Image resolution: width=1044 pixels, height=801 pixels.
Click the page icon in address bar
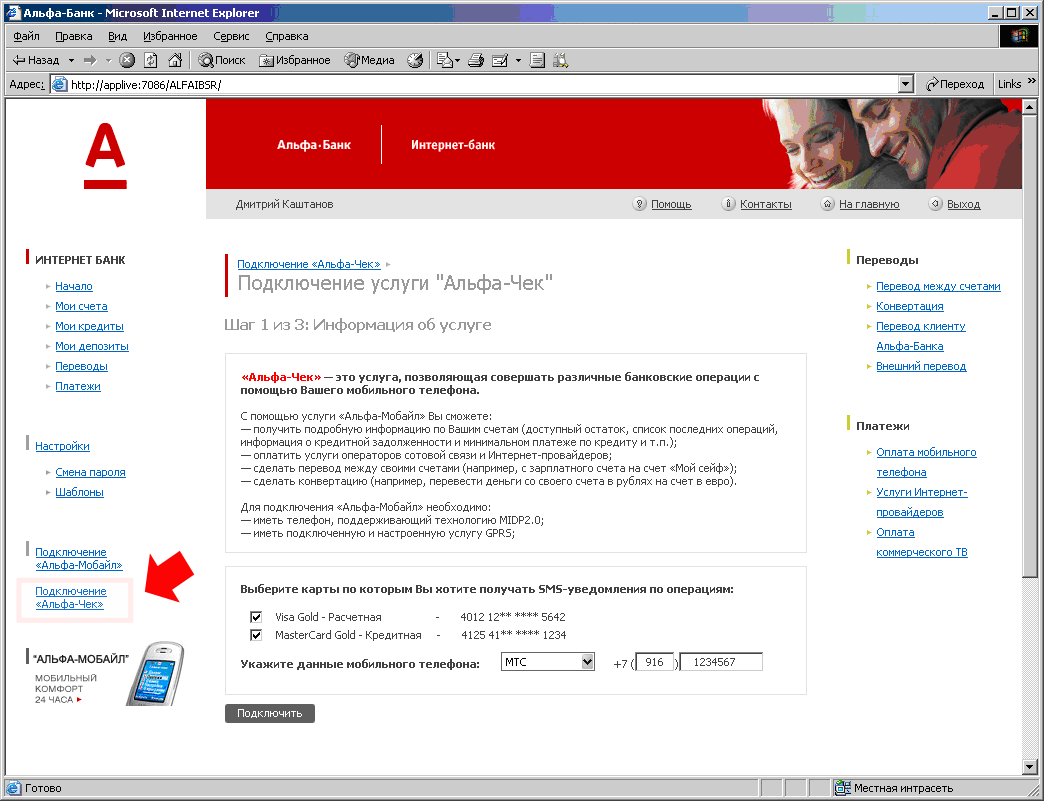[60, 85]
